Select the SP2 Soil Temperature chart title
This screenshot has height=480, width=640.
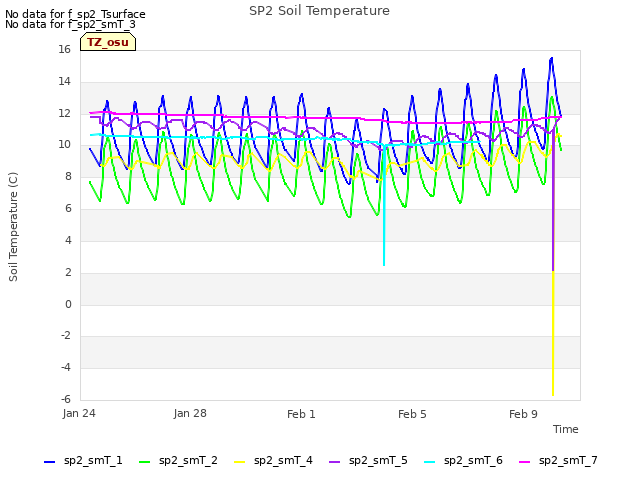(319, 11)
